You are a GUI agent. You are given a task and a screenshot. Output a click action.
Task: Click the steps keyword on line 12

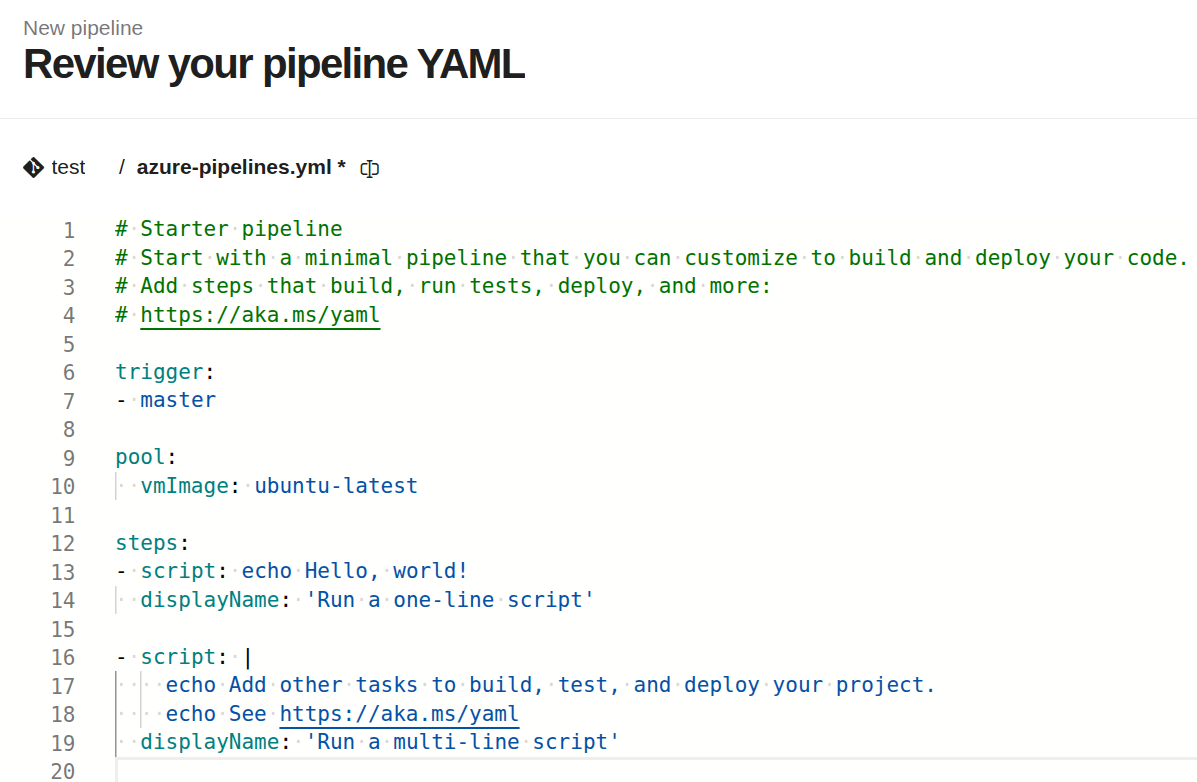[147, 543]
